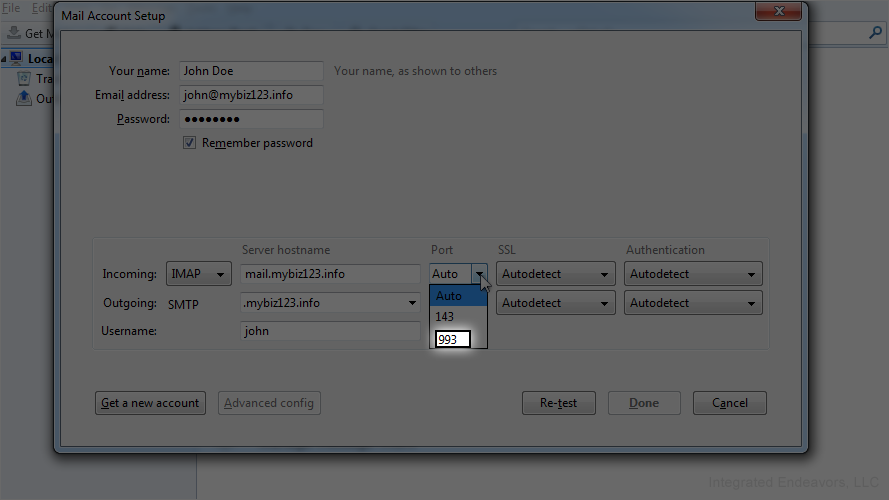This screenshot has width=889, height=500.
Task: Open the File menu
Action: [11, 8]
